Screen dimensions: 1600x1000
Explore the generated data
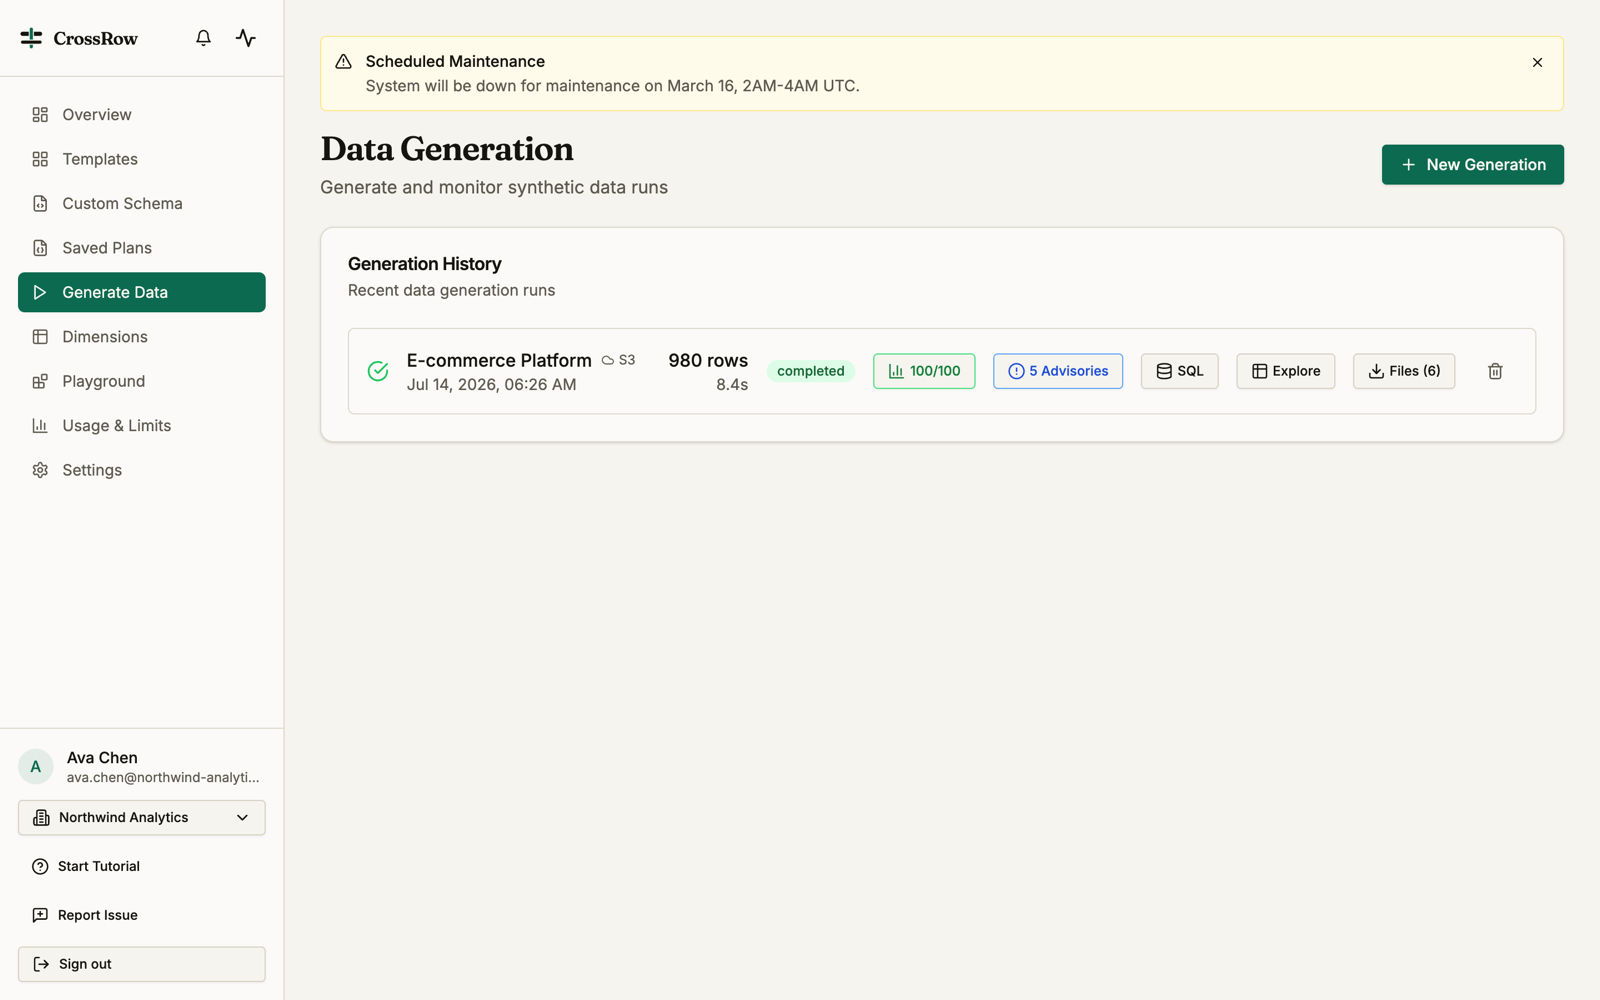click(1285, 371)
